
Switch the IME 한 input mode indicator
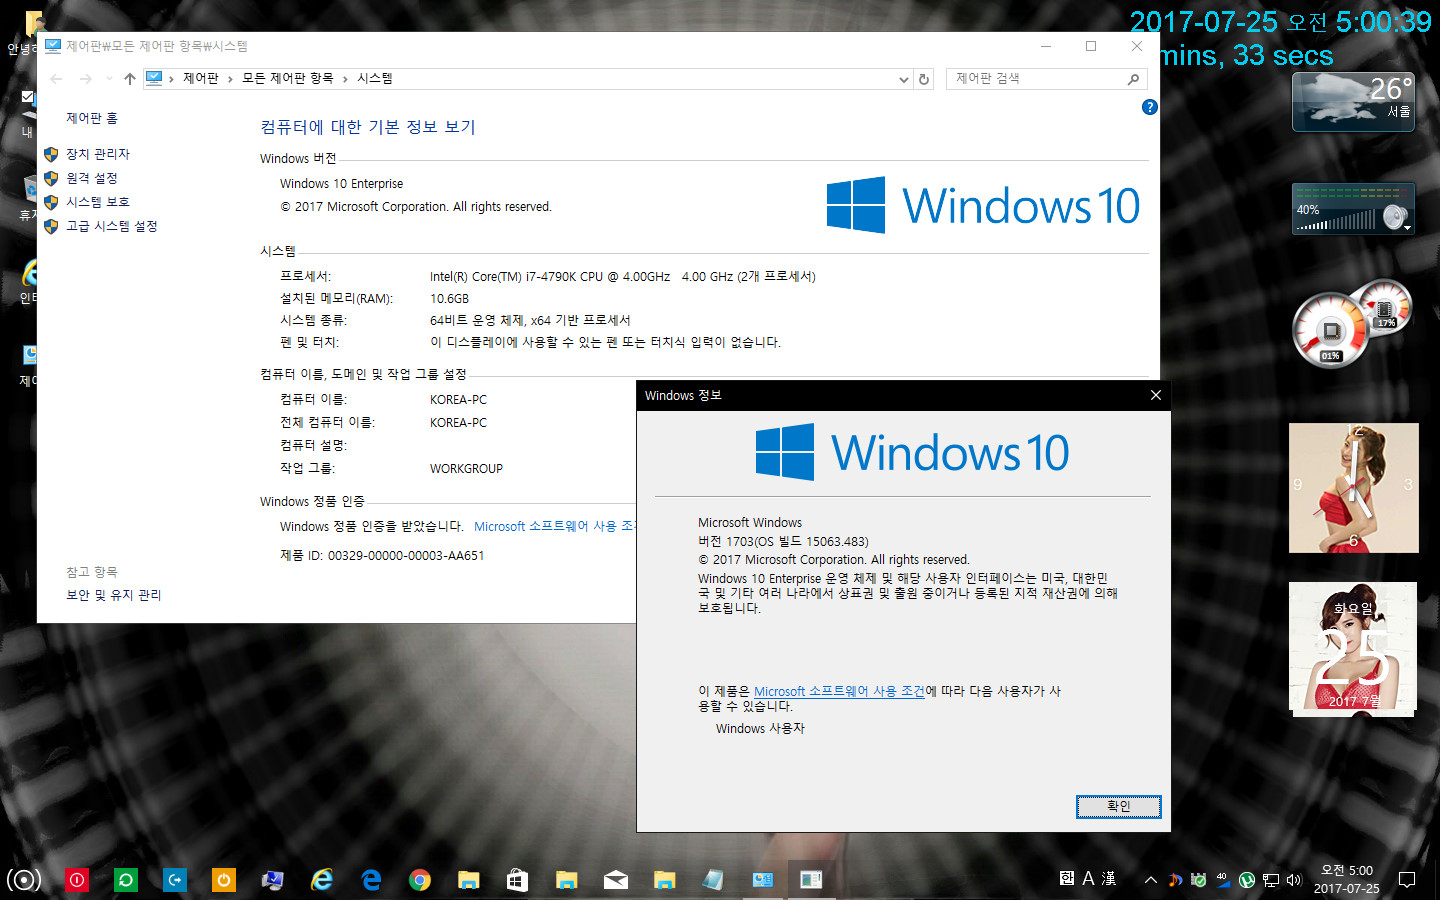pos(1067,878)
